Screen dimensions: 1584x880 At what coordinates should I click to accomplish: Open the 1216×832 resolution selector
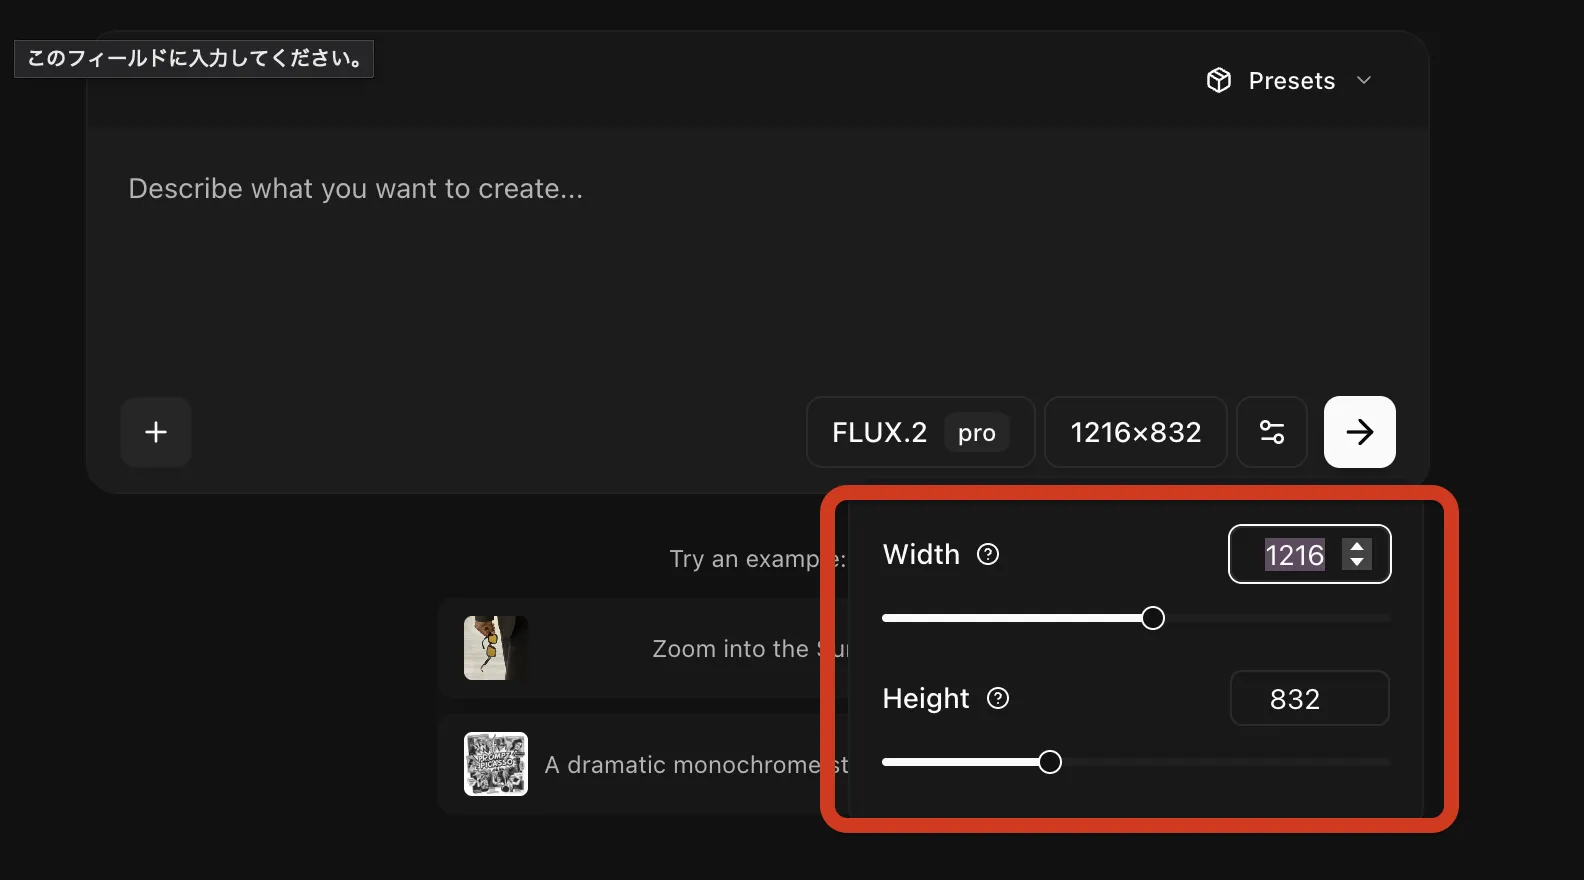click(1135, 432)
